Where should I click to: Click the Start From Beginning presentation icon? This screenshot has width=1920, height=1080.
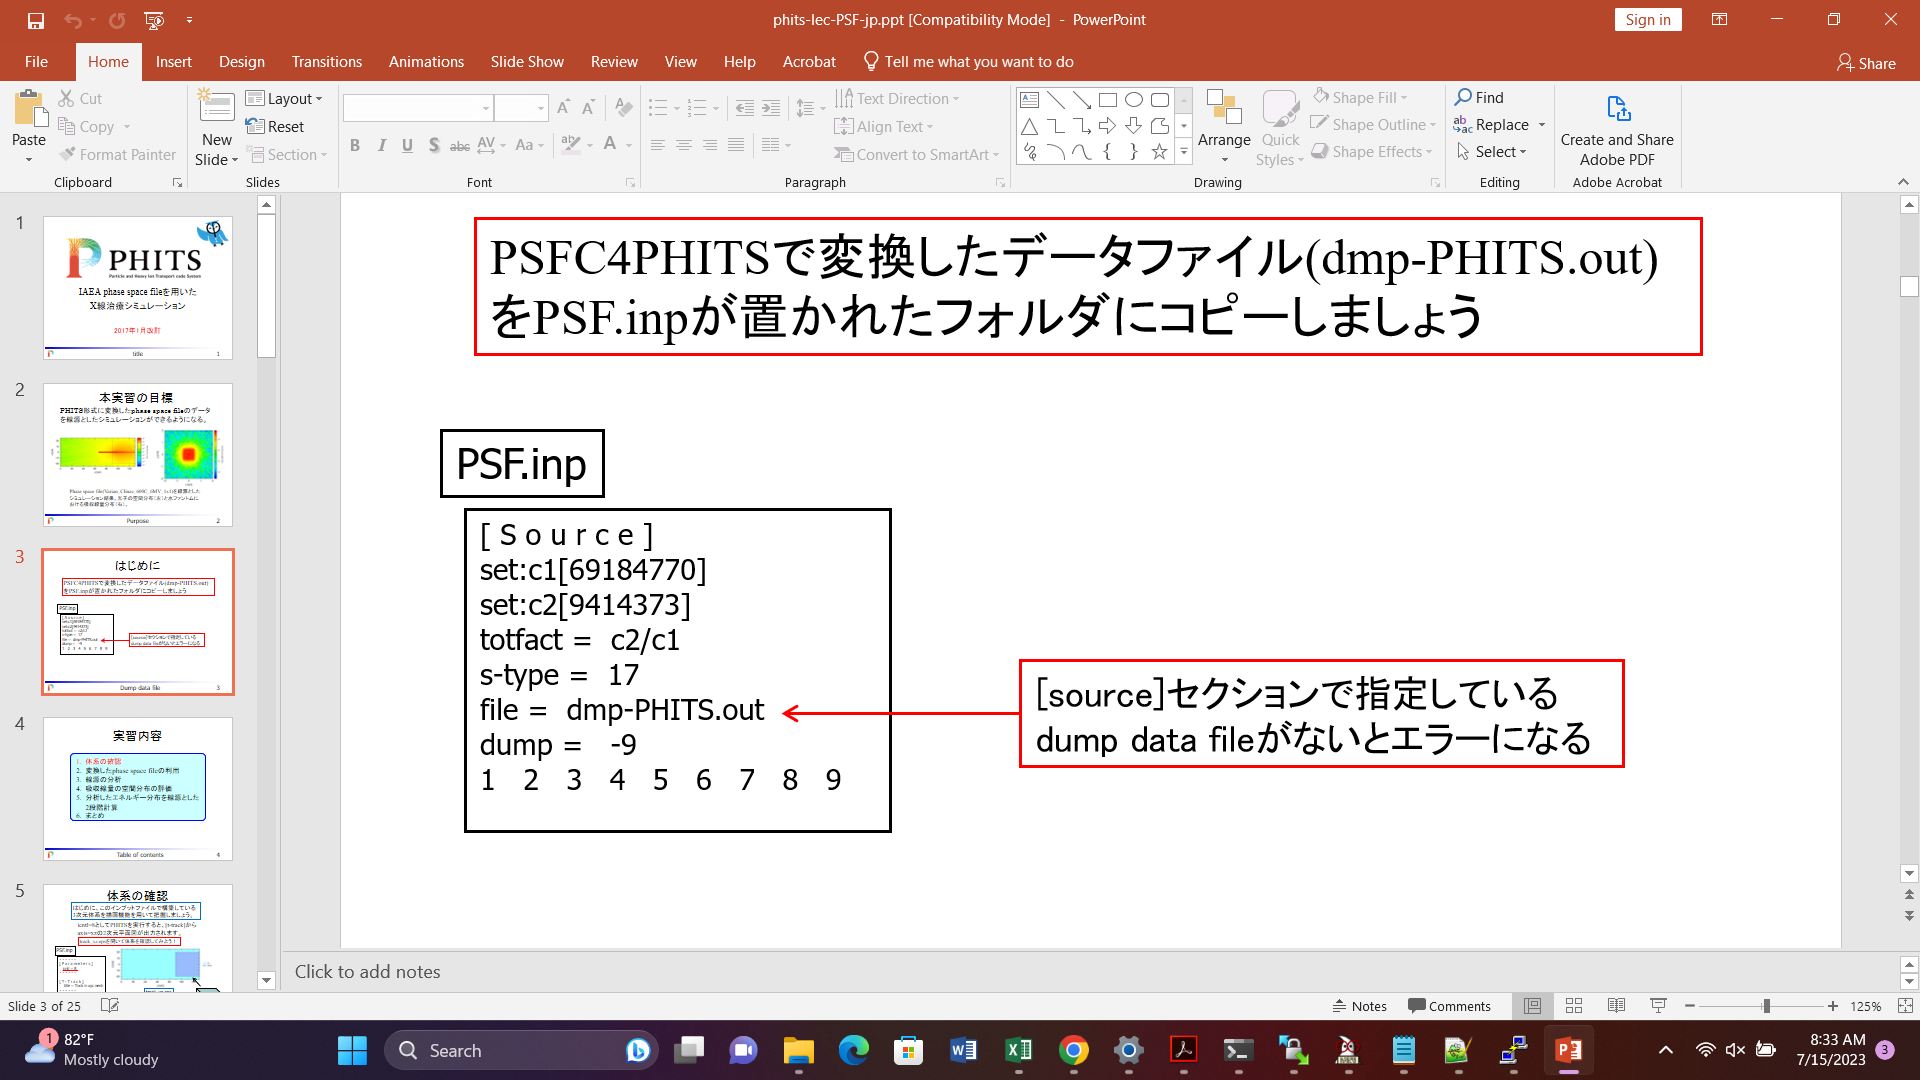[x=154, y=20]
